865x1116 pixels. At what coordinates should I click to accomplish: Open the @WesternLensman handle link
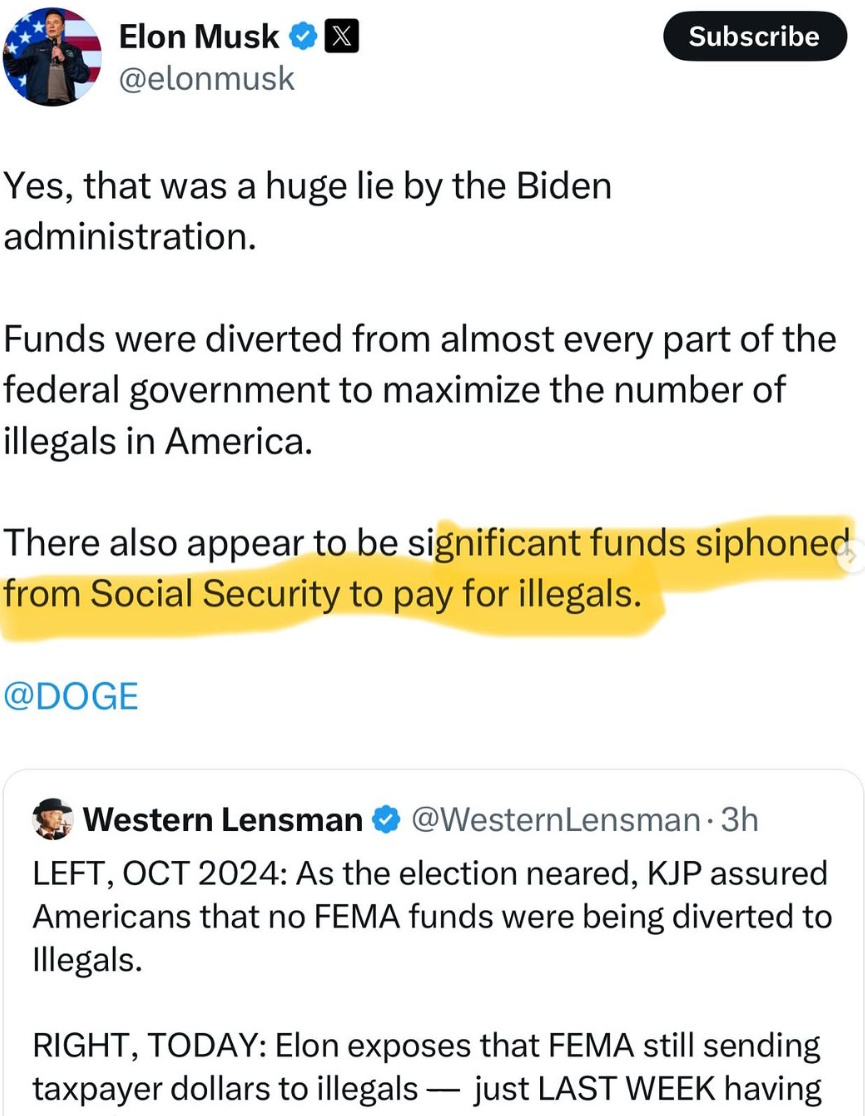point(555,820)
